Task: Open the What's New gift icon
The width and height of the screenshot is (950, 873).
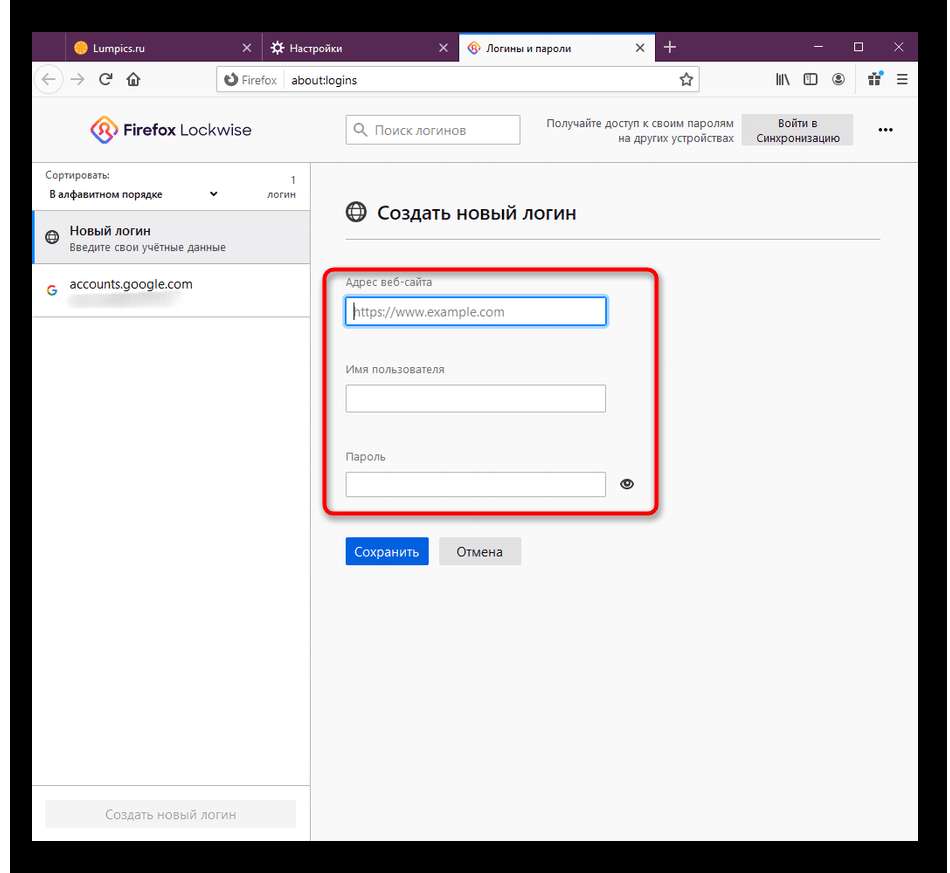Action: [875, 79]
